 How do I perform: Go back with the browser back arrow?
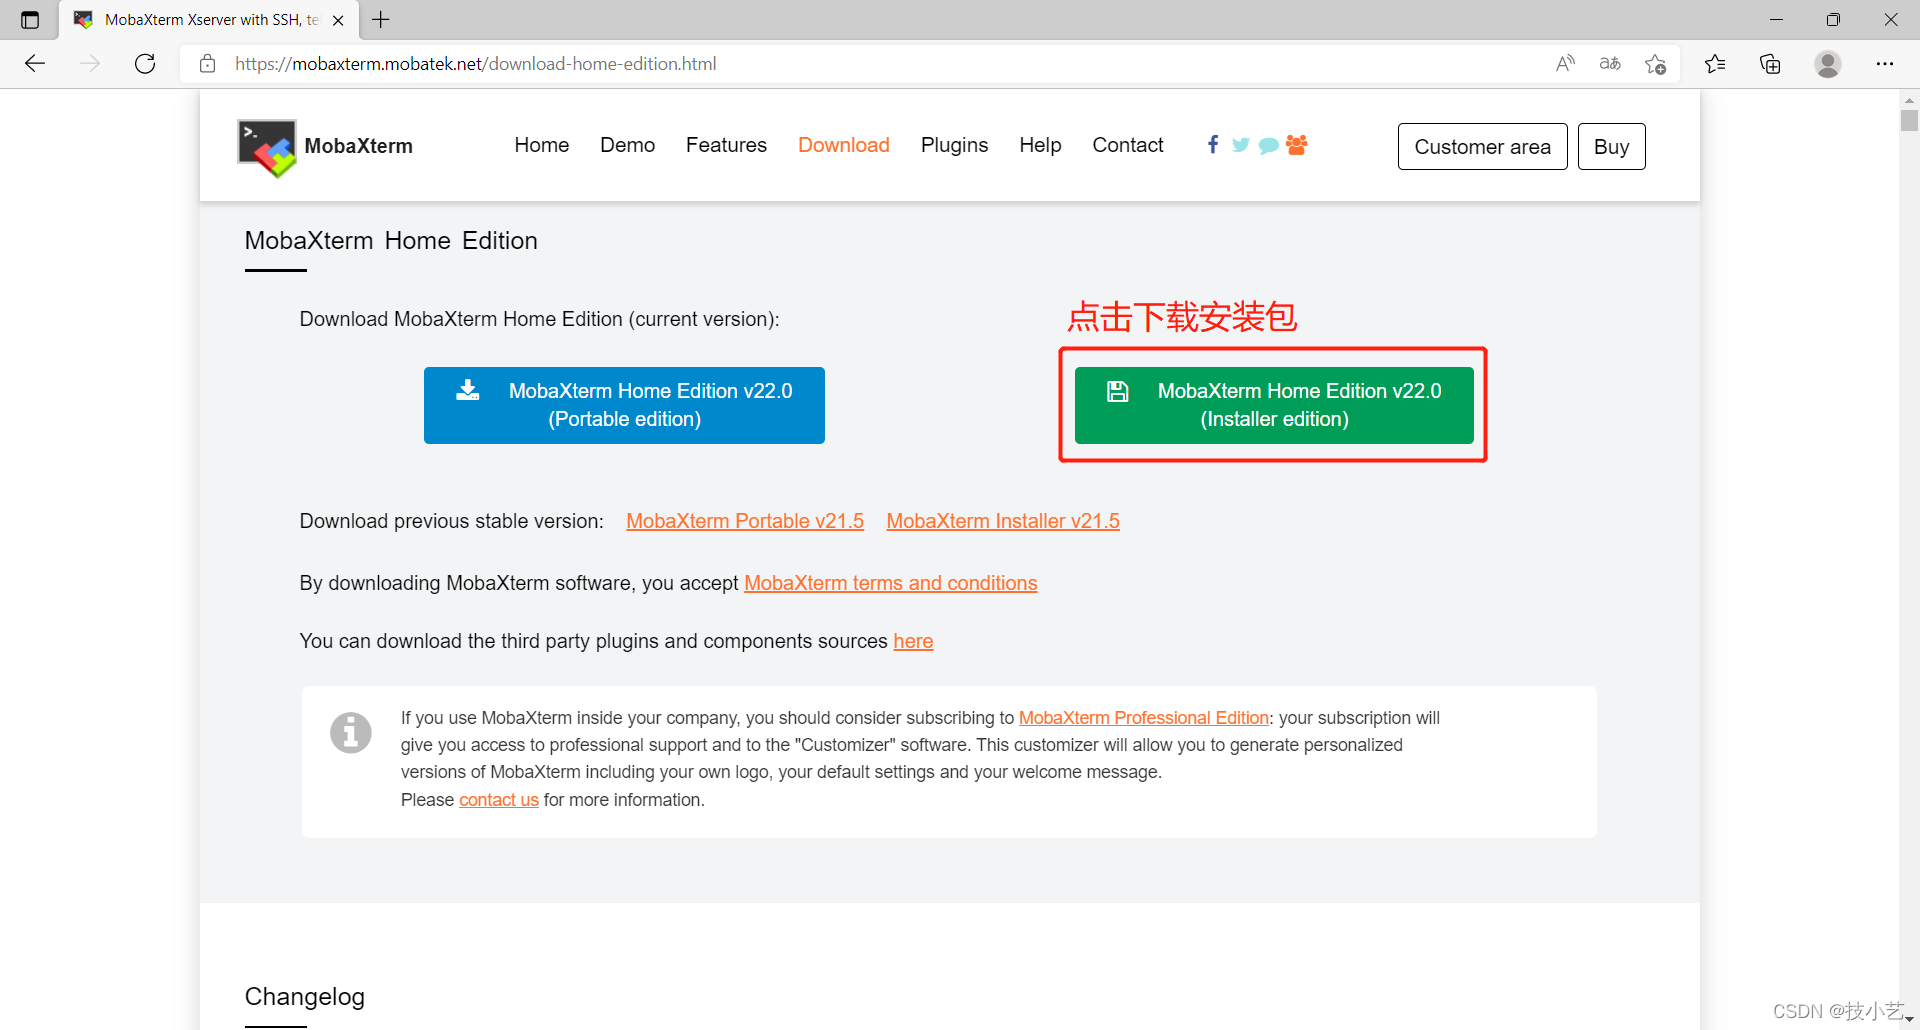(35, 64)
